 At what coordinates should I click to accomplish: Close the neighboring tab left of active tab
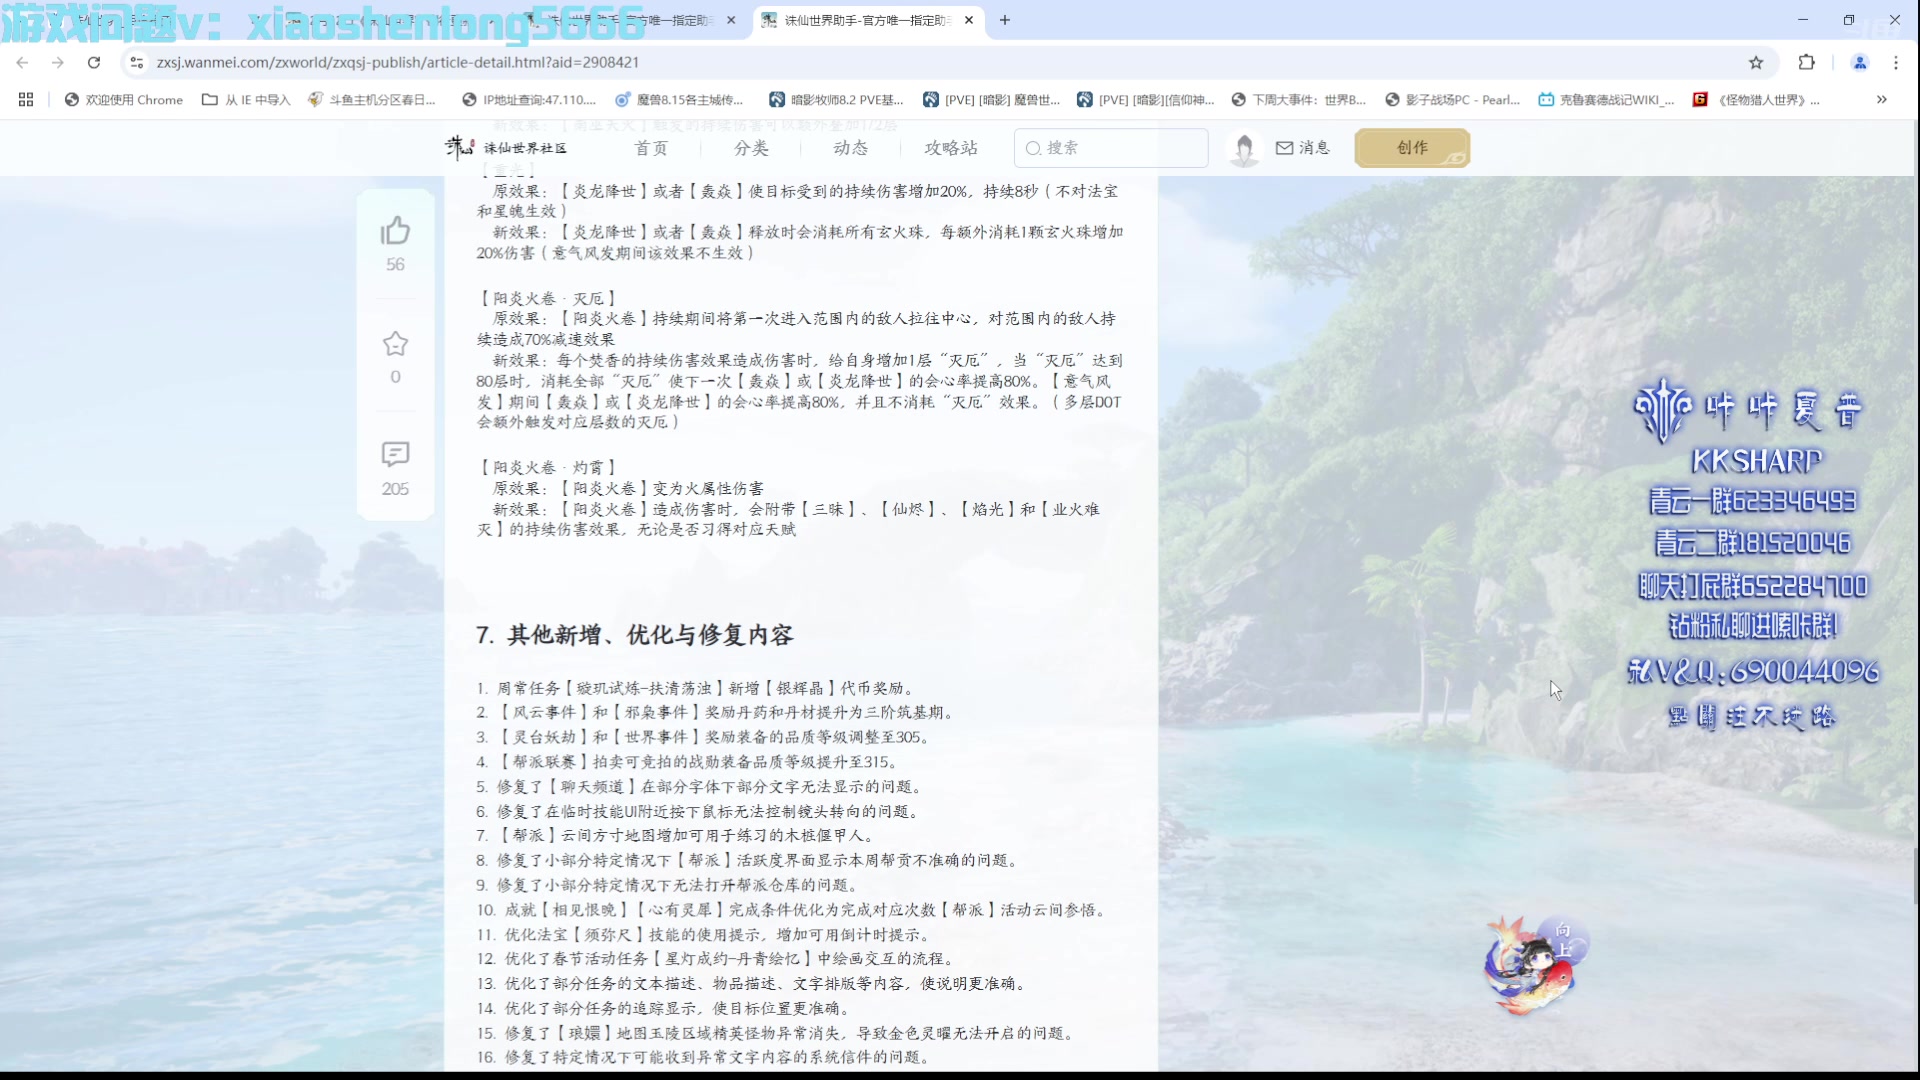coord(732,20)
